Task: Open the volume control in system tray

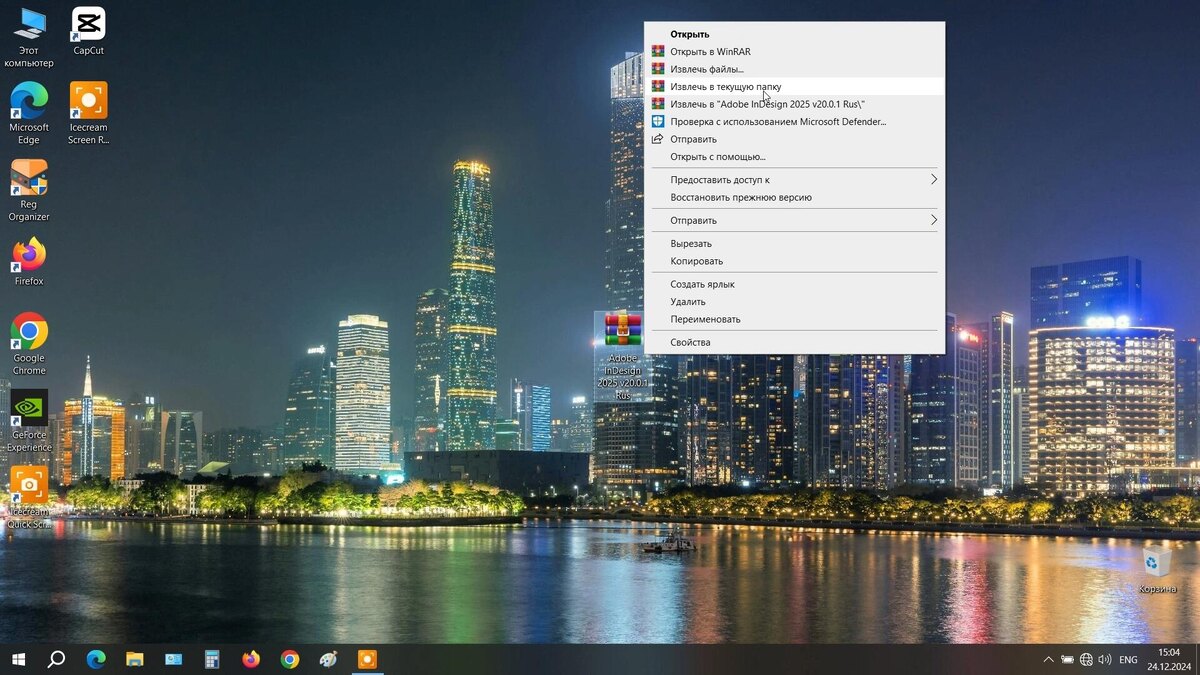Action: [1105, 660]
